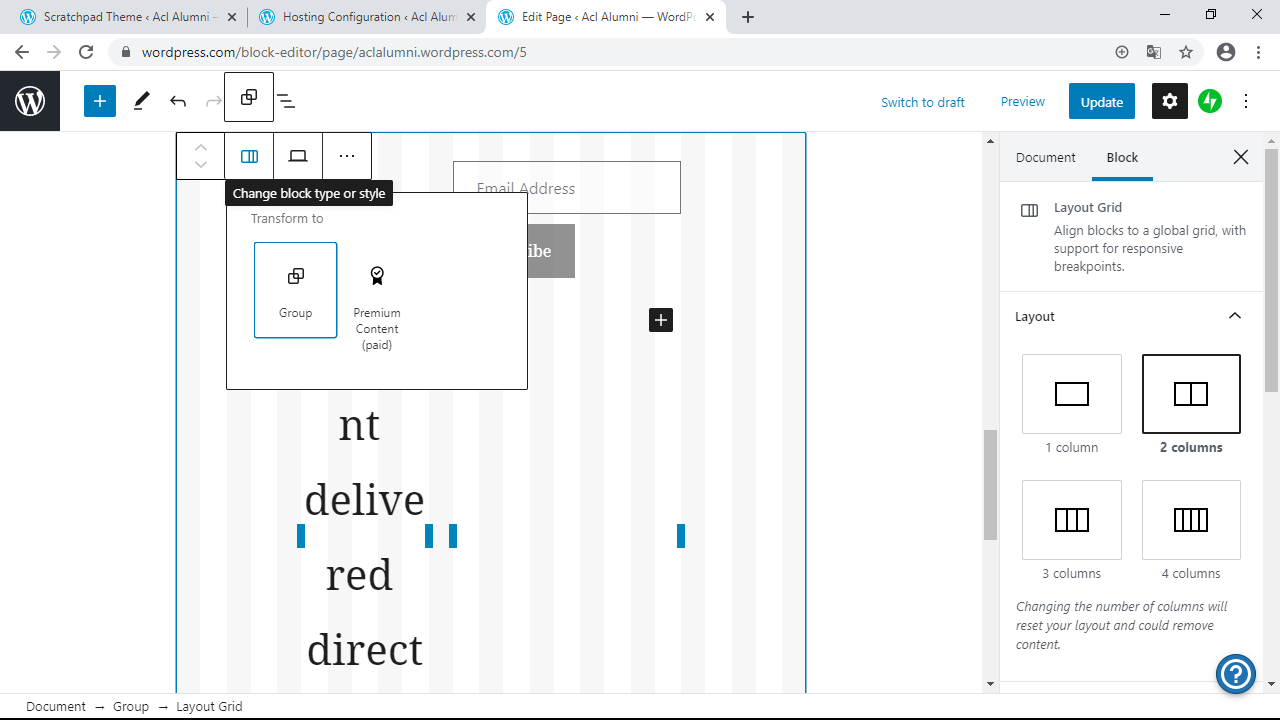Transform block to Group
Image resolution: width=1280 pixels, height=720 pixels.
296,290
